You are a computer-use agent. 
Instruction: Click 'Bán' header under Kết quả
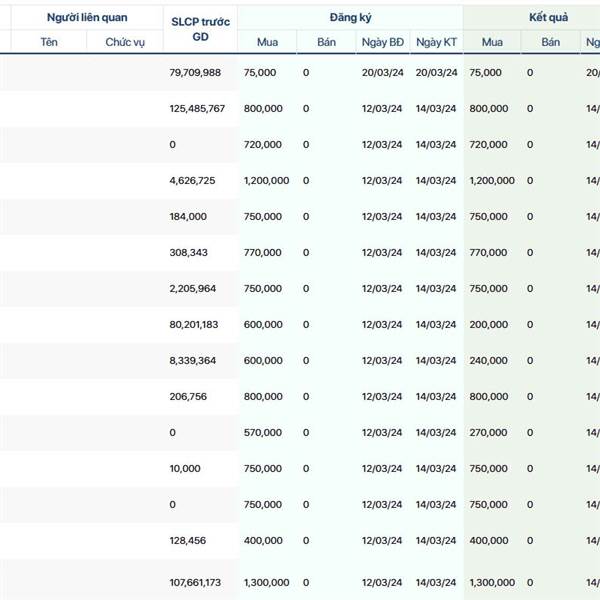click(551, 42)
